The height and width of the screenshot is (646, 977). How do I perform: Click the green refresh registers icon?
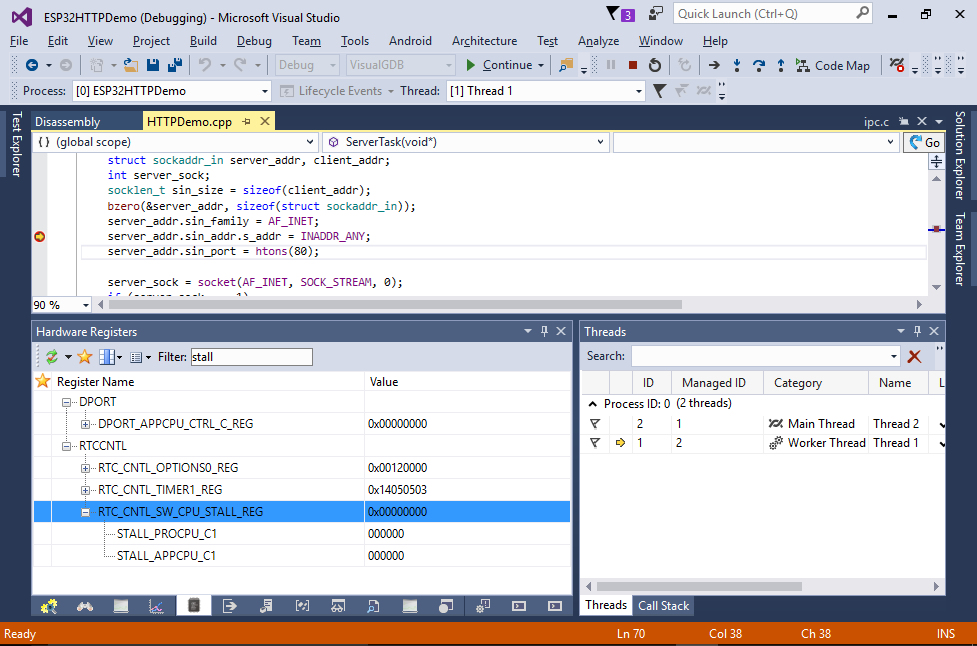[x=52, y=357]
